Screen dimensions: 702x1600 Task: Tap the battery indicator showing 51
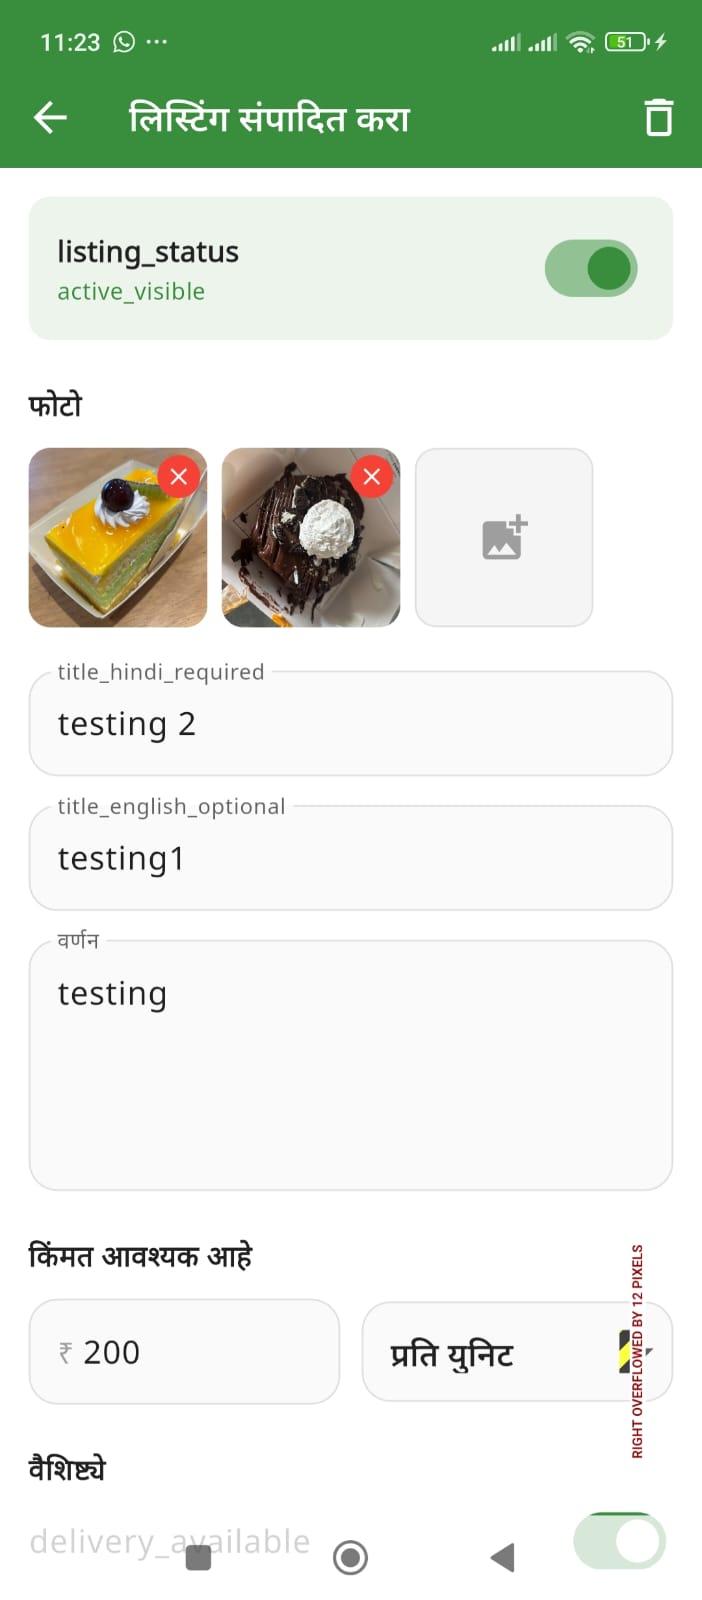625,42
